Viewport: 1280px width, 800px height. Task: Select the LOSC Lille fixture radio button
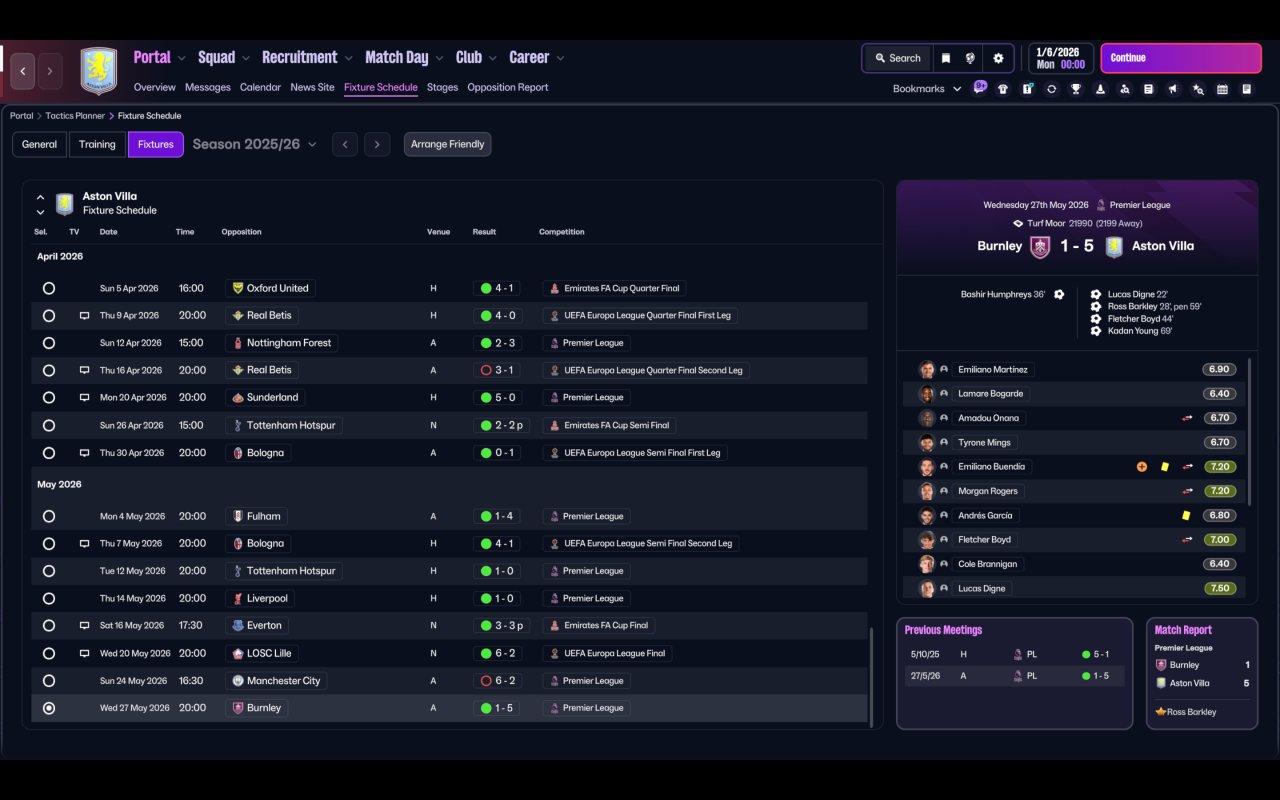(x=49, y=654)
